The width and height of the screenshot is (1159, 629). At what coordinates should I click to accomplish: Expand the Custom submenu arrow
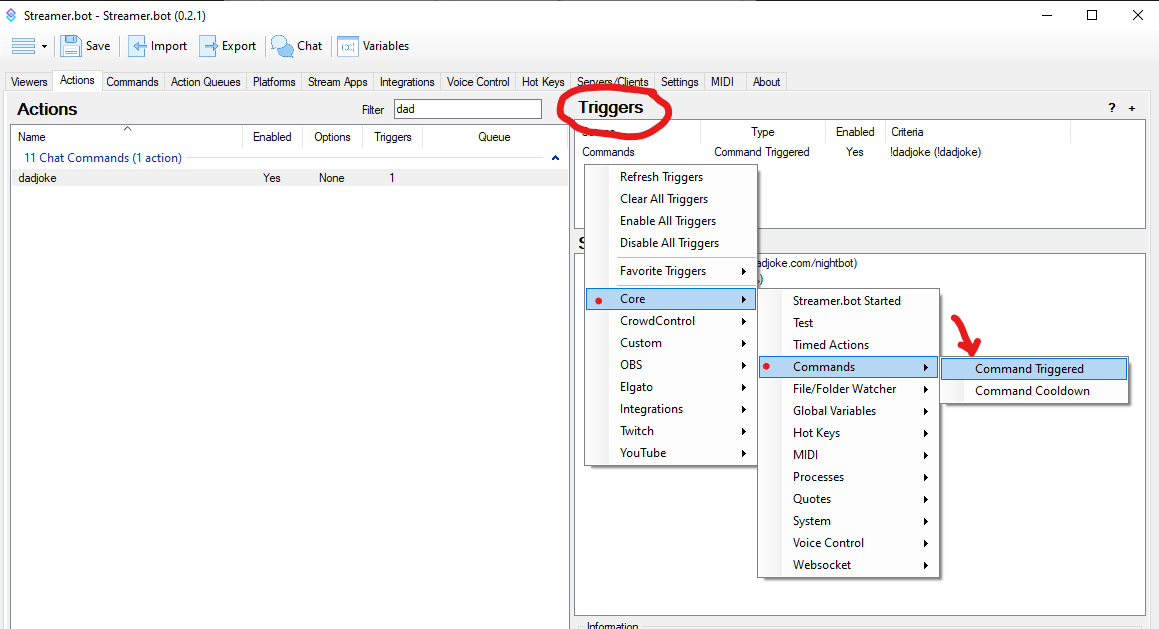[744, 344]
